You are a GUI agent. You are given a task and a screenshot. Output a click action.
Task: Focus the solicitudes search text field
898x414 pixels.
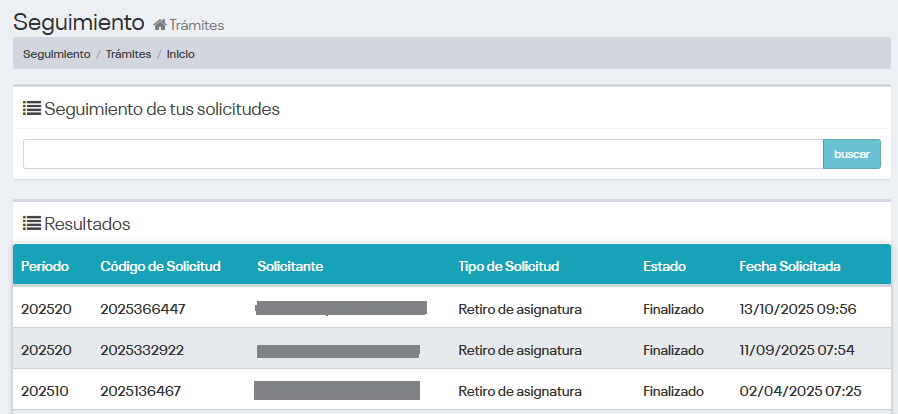(422, 154)
